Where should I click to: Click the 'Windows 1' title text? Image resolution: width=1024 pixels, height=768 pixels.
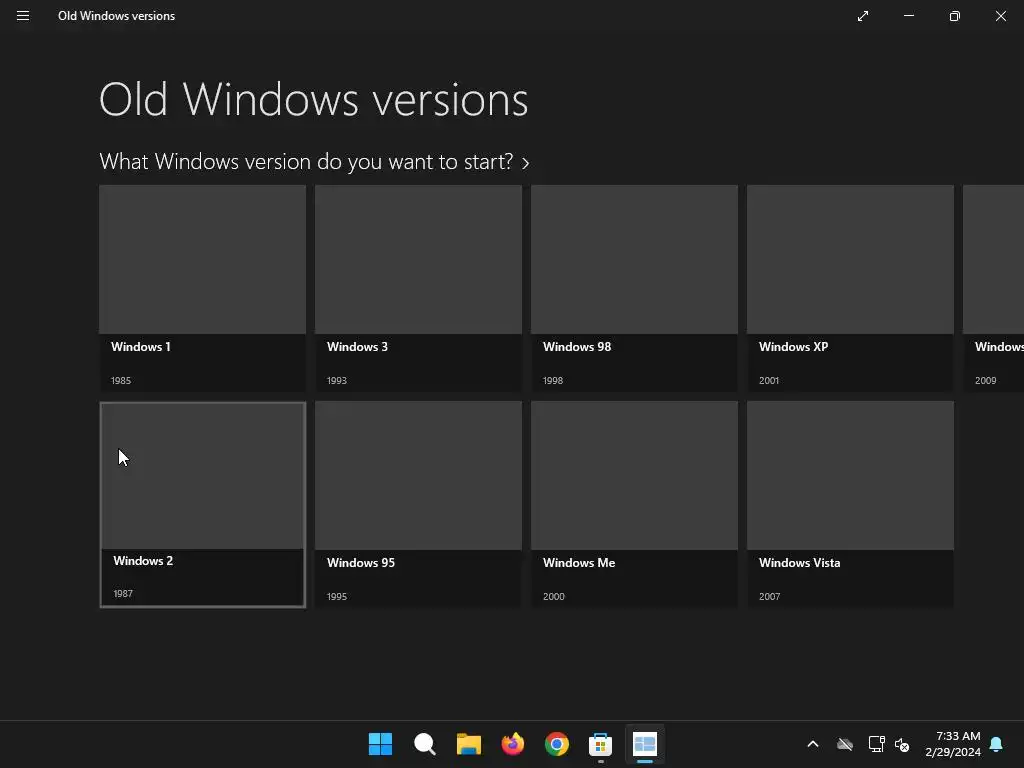coord(140,347)
